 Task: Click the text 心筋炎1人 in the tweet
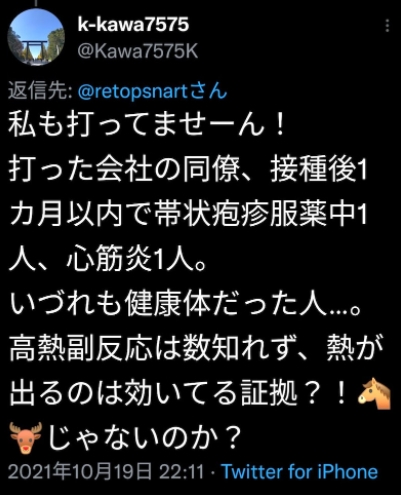[128, 260]
